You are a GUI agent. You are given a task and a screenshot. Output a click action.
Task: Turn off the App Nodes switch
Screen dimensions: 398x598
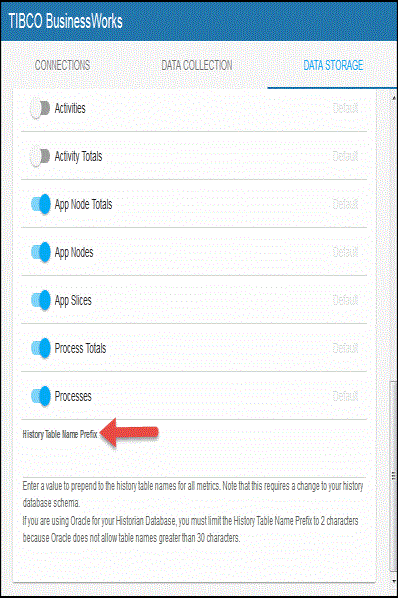(40, 252)
